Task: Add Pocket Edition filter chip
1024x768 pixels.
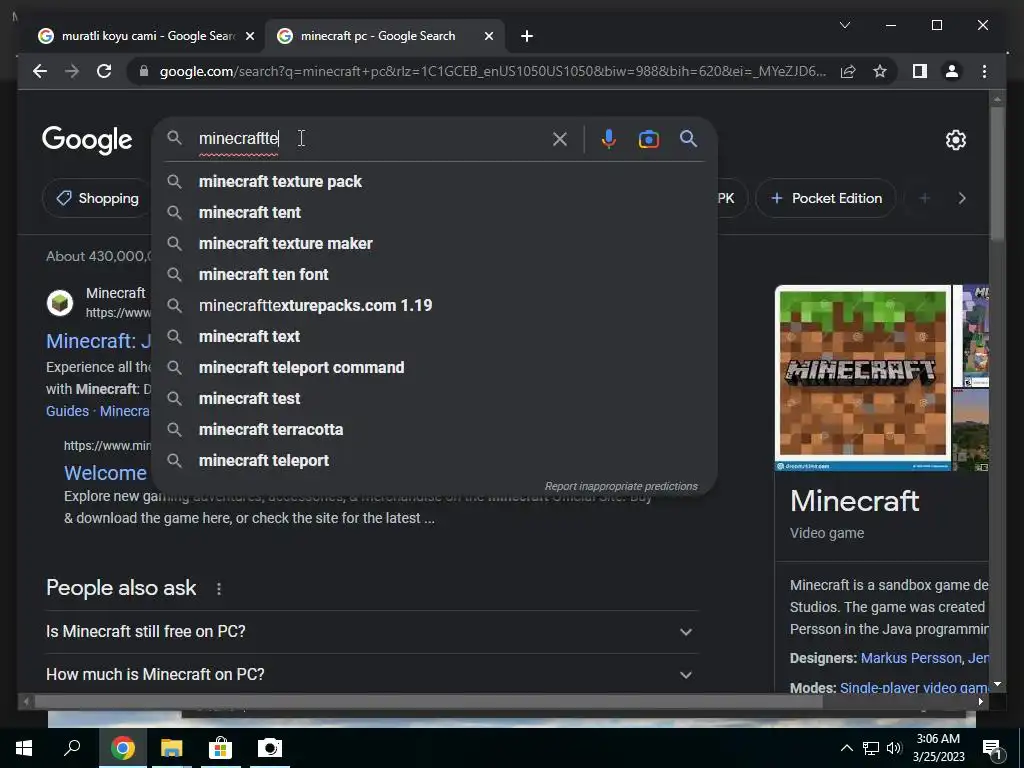Action: click(825, 199)
